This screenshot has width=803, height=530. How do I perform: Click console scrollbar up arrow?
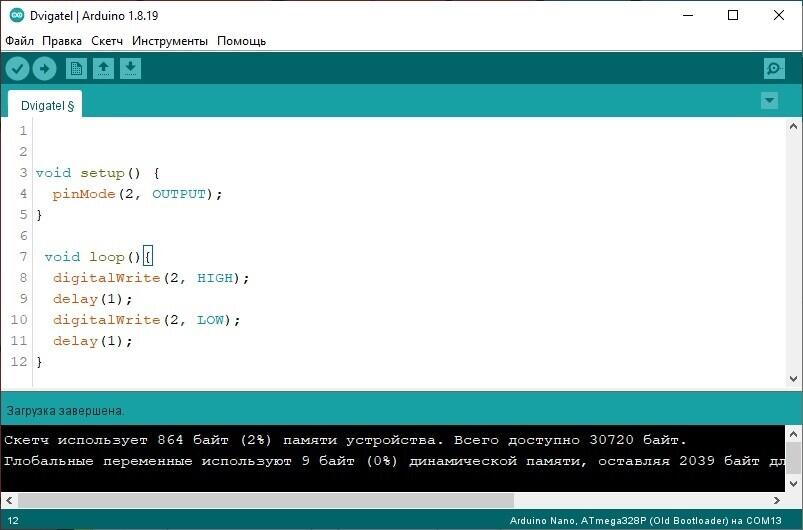tap(793, 434)
